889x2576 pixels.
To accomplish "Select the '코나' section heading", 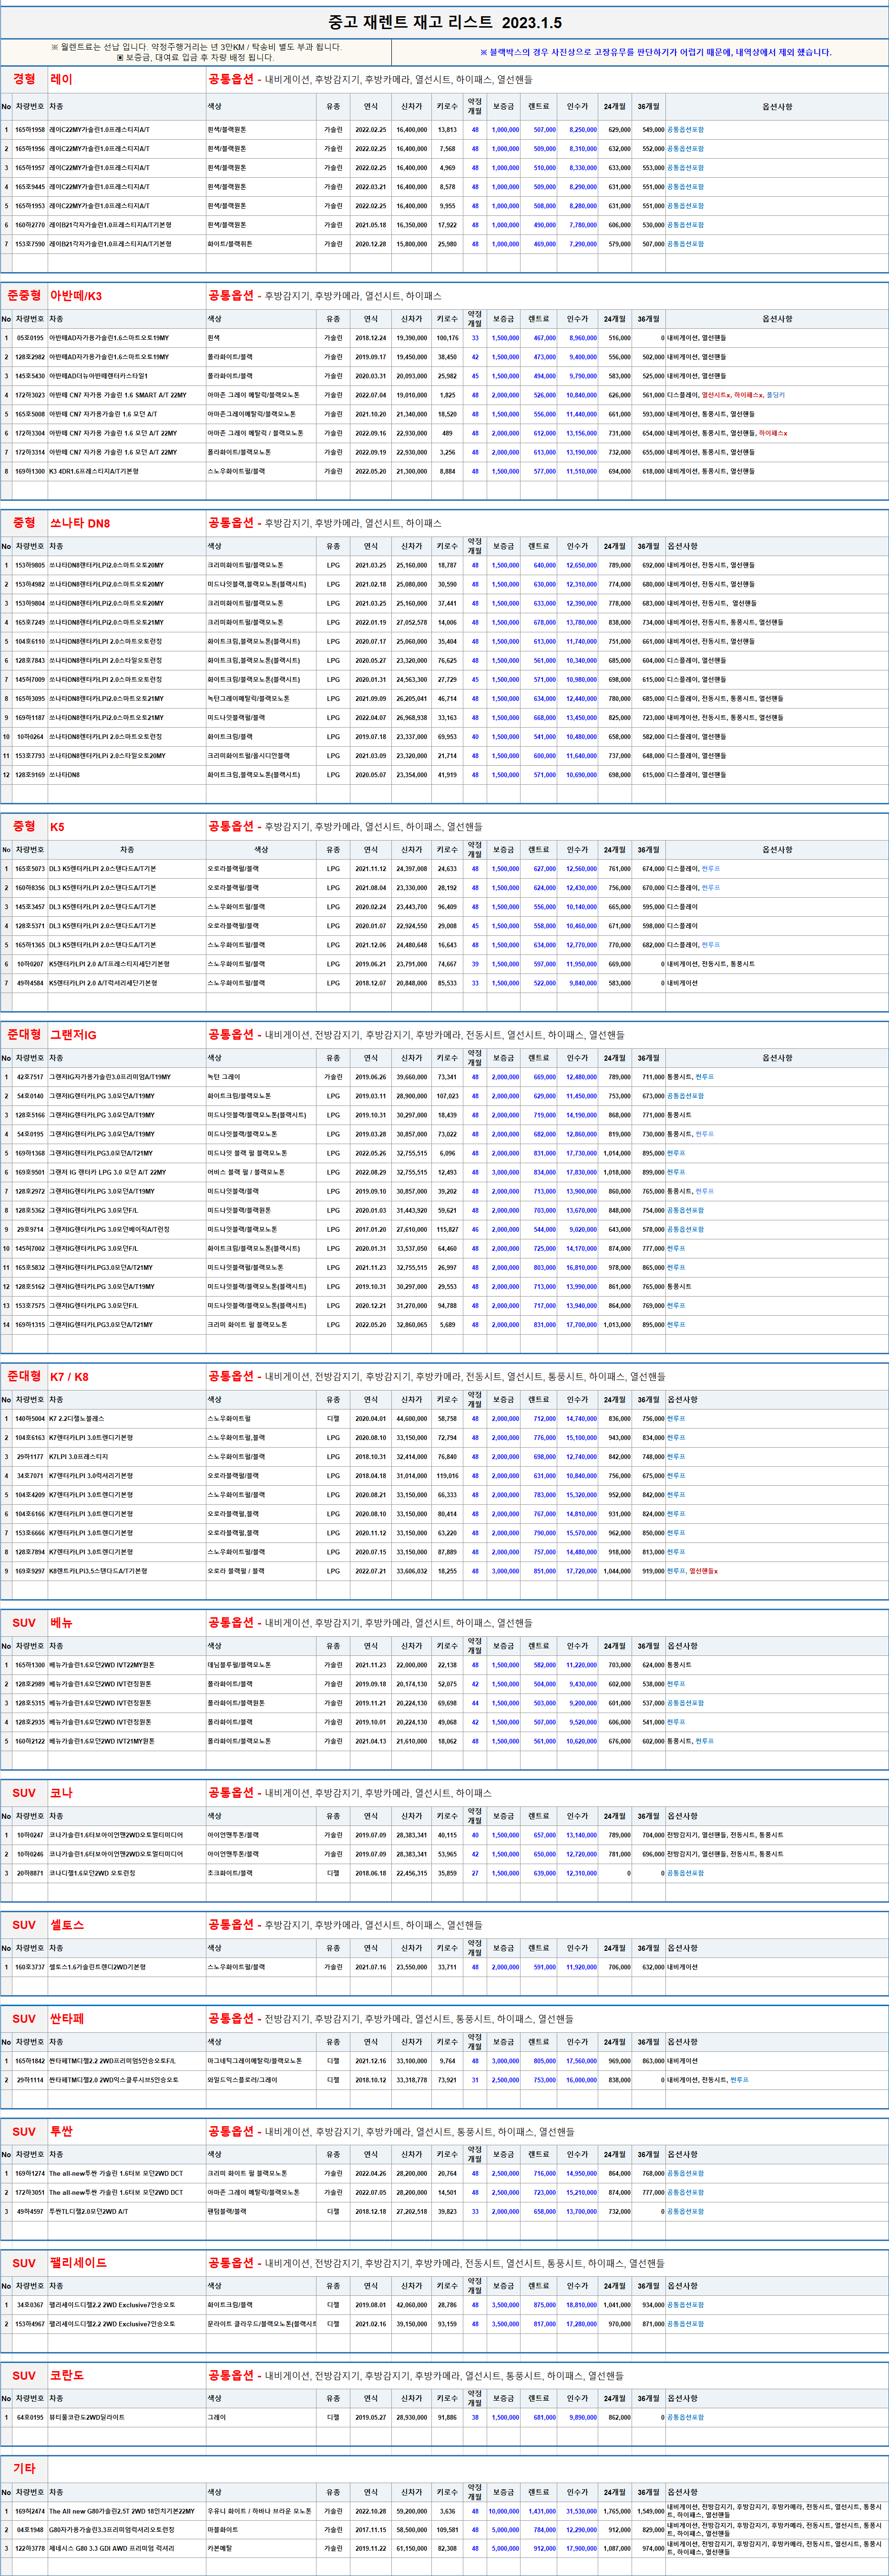I will [61, 1793].
